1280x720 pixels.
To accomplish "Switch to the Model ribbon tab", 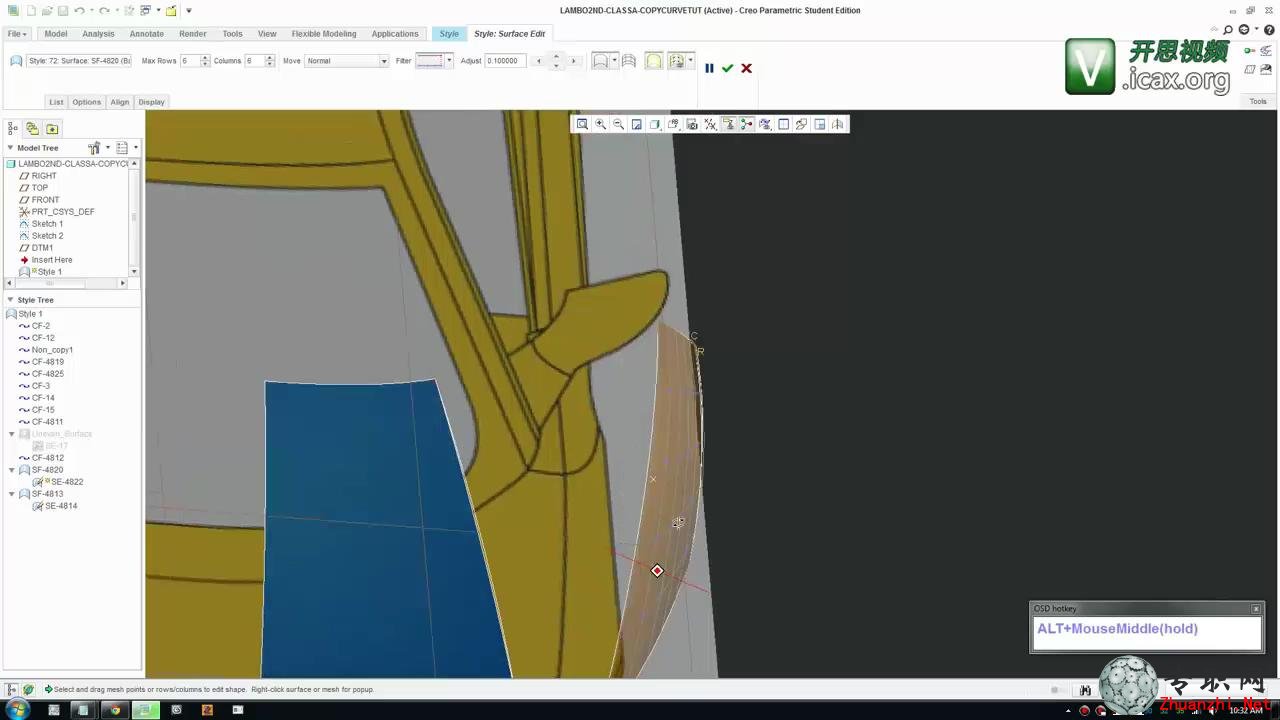I will (x=56, y=33).
